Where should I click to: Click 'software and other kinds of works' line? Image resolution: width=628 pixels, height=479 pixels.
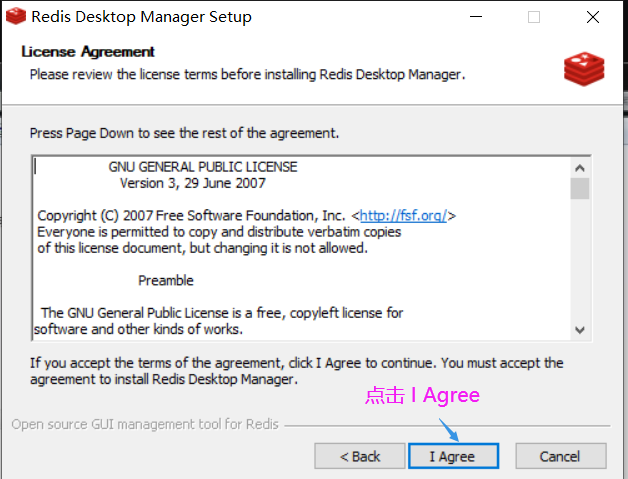point(138,329)
